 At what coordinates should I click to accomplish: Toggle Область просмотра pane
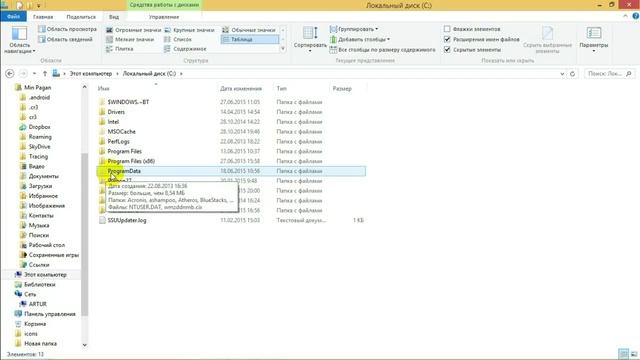coord(67,29)
